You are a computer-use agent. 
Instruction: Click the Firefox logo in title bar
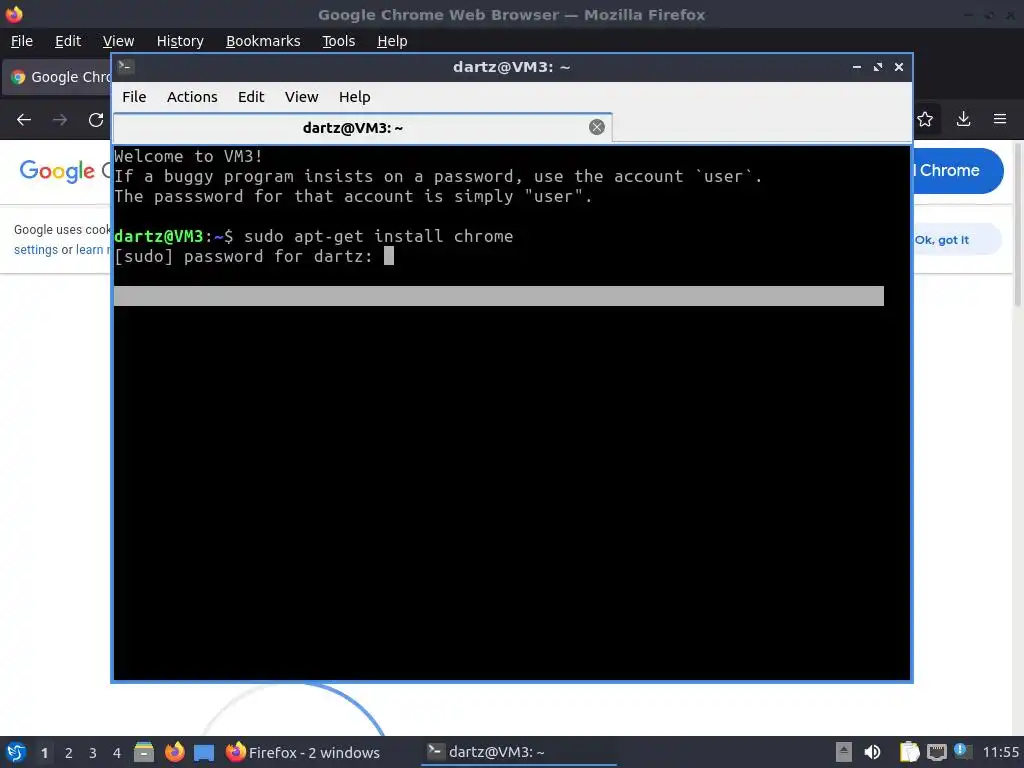tap(14, 14)
